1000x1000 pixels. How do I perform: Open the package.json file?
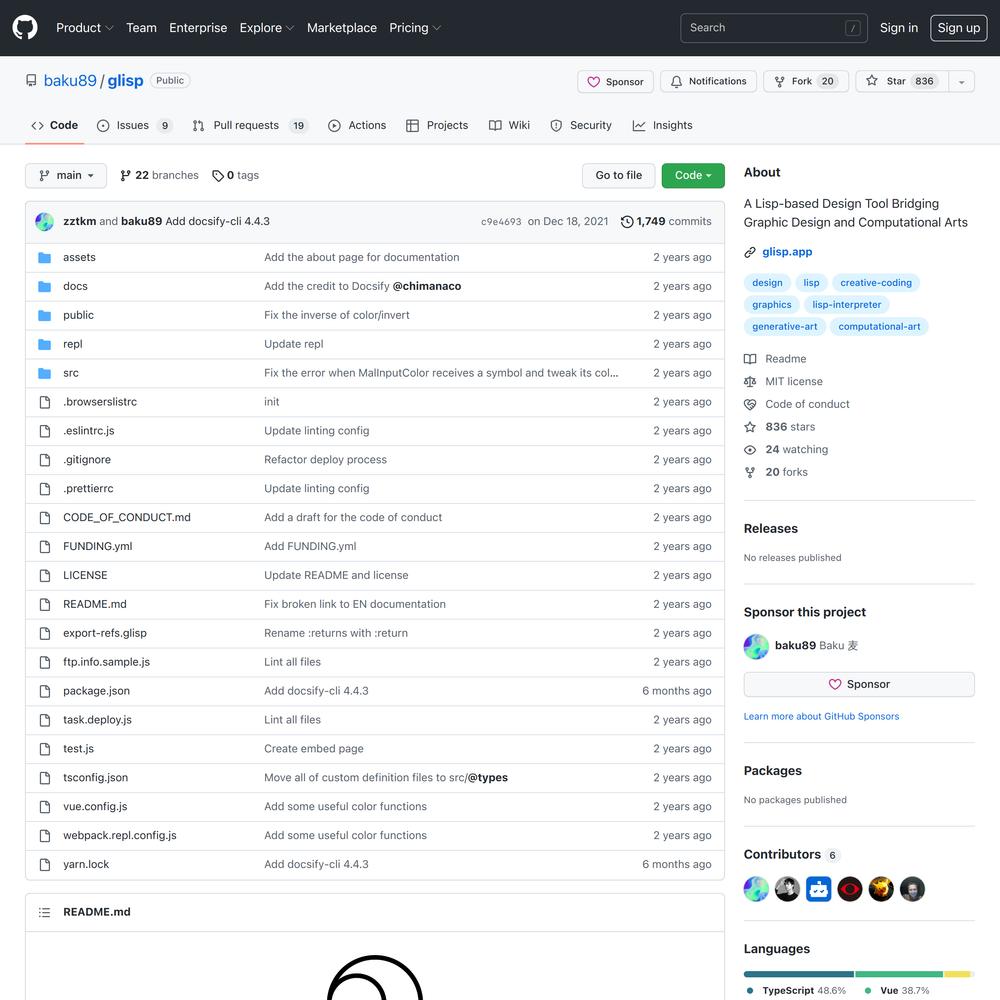(x=96, y=691)
